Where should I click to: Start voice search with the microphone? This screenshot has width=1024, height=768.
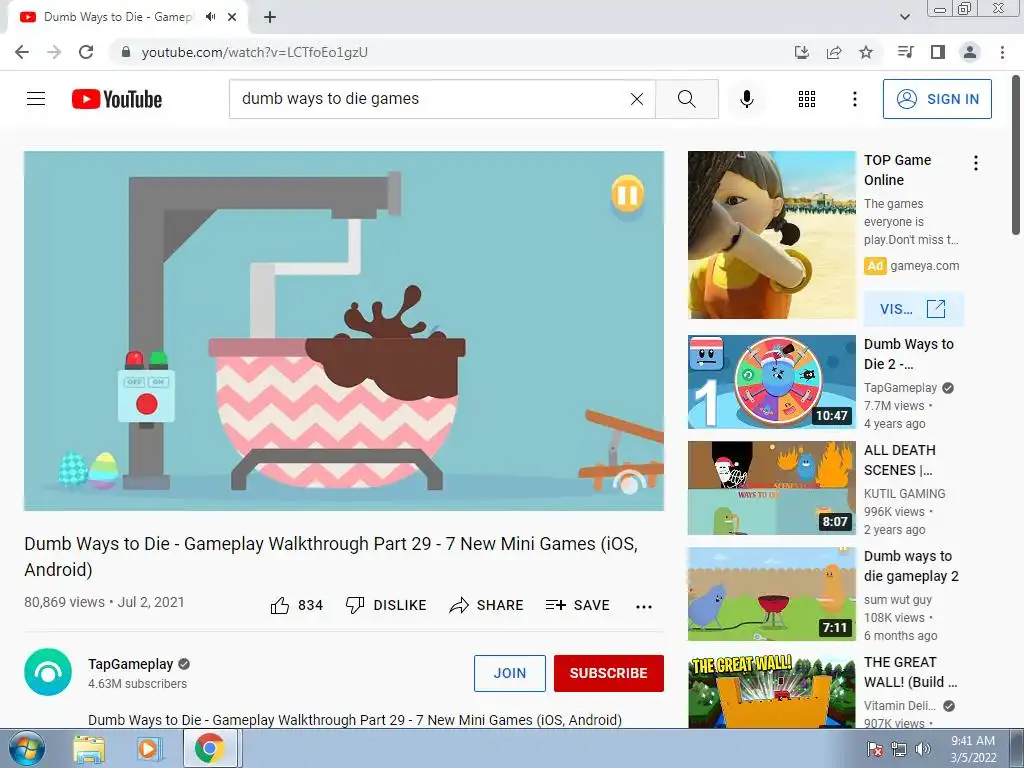pyautogui.click(x=746, y=99)
